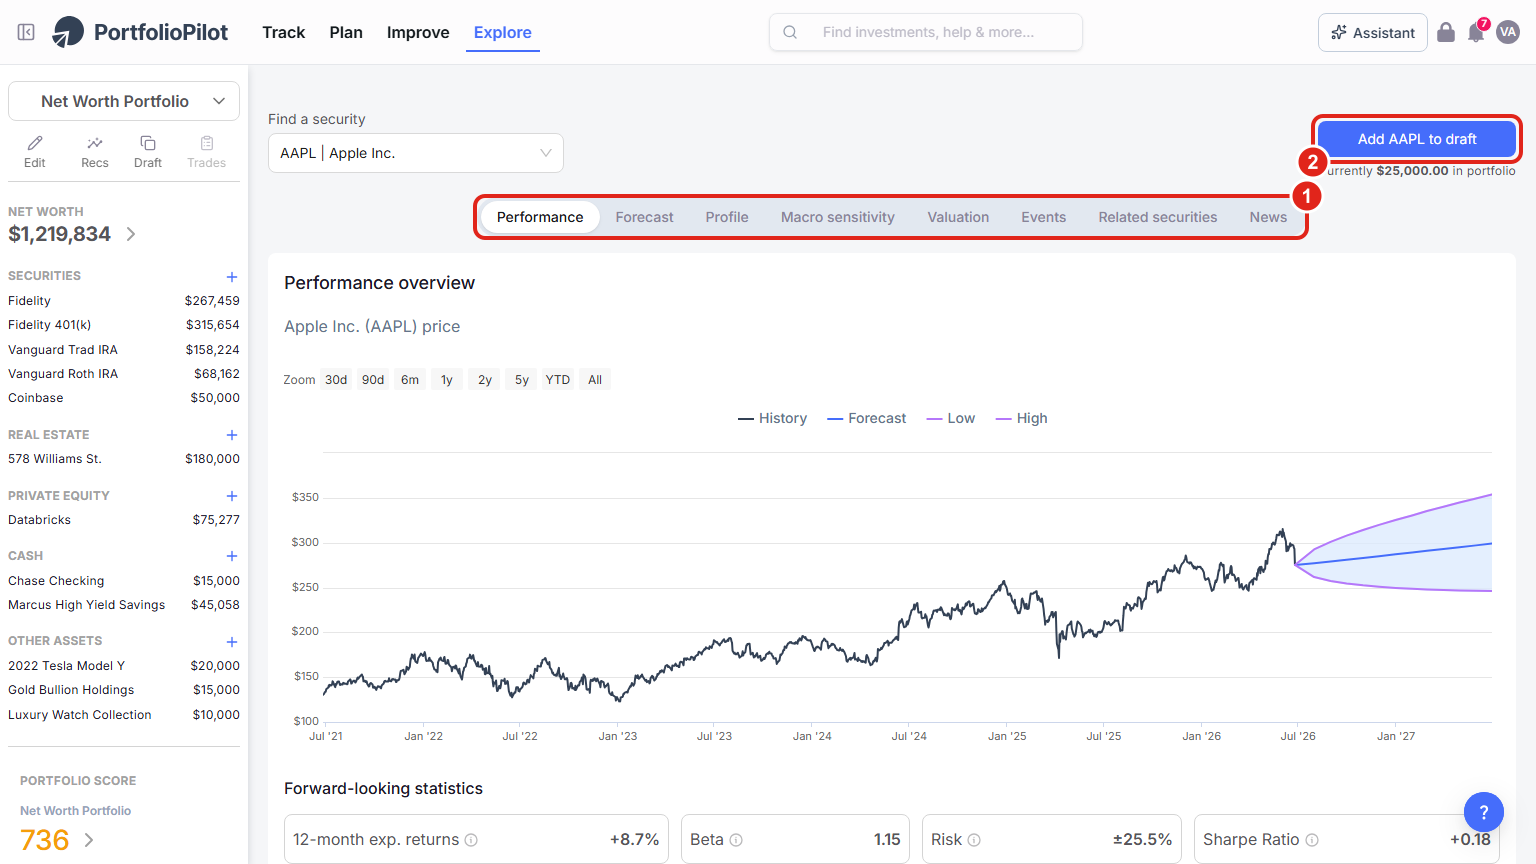Image resolution: width=1536 pixels, height=864 pixels.
Task: Set chart zoom to 5y
Action: (x=522, y=380)
